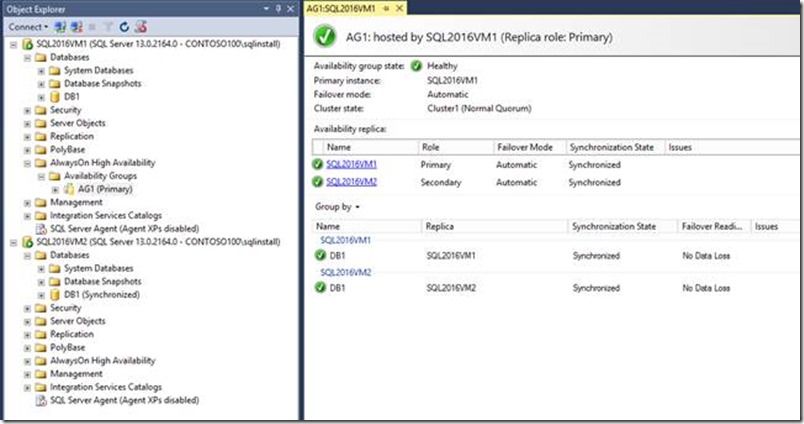Select Management folder under SQL2016VM1
The width and height of the screenshot is (804, 424).
click(x=76, y=203)
